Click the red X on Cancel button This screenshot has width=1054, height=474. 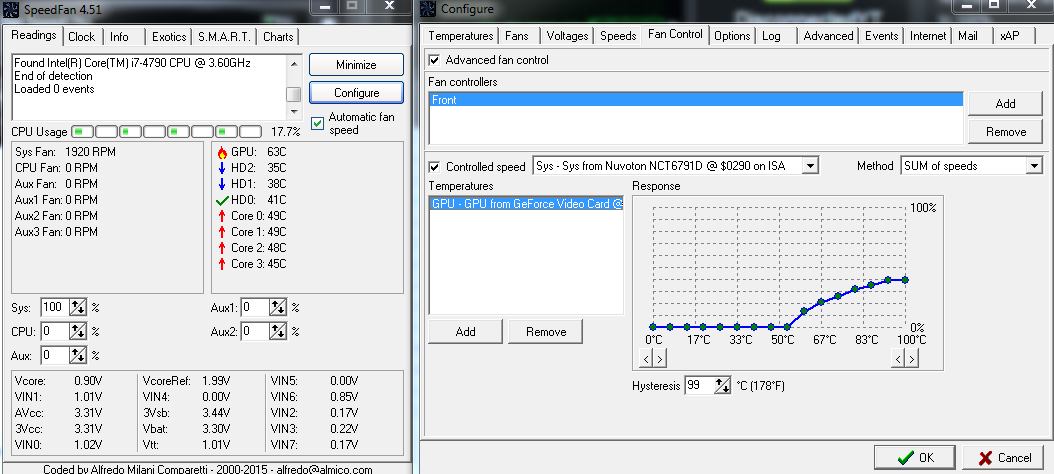(985, 458)
